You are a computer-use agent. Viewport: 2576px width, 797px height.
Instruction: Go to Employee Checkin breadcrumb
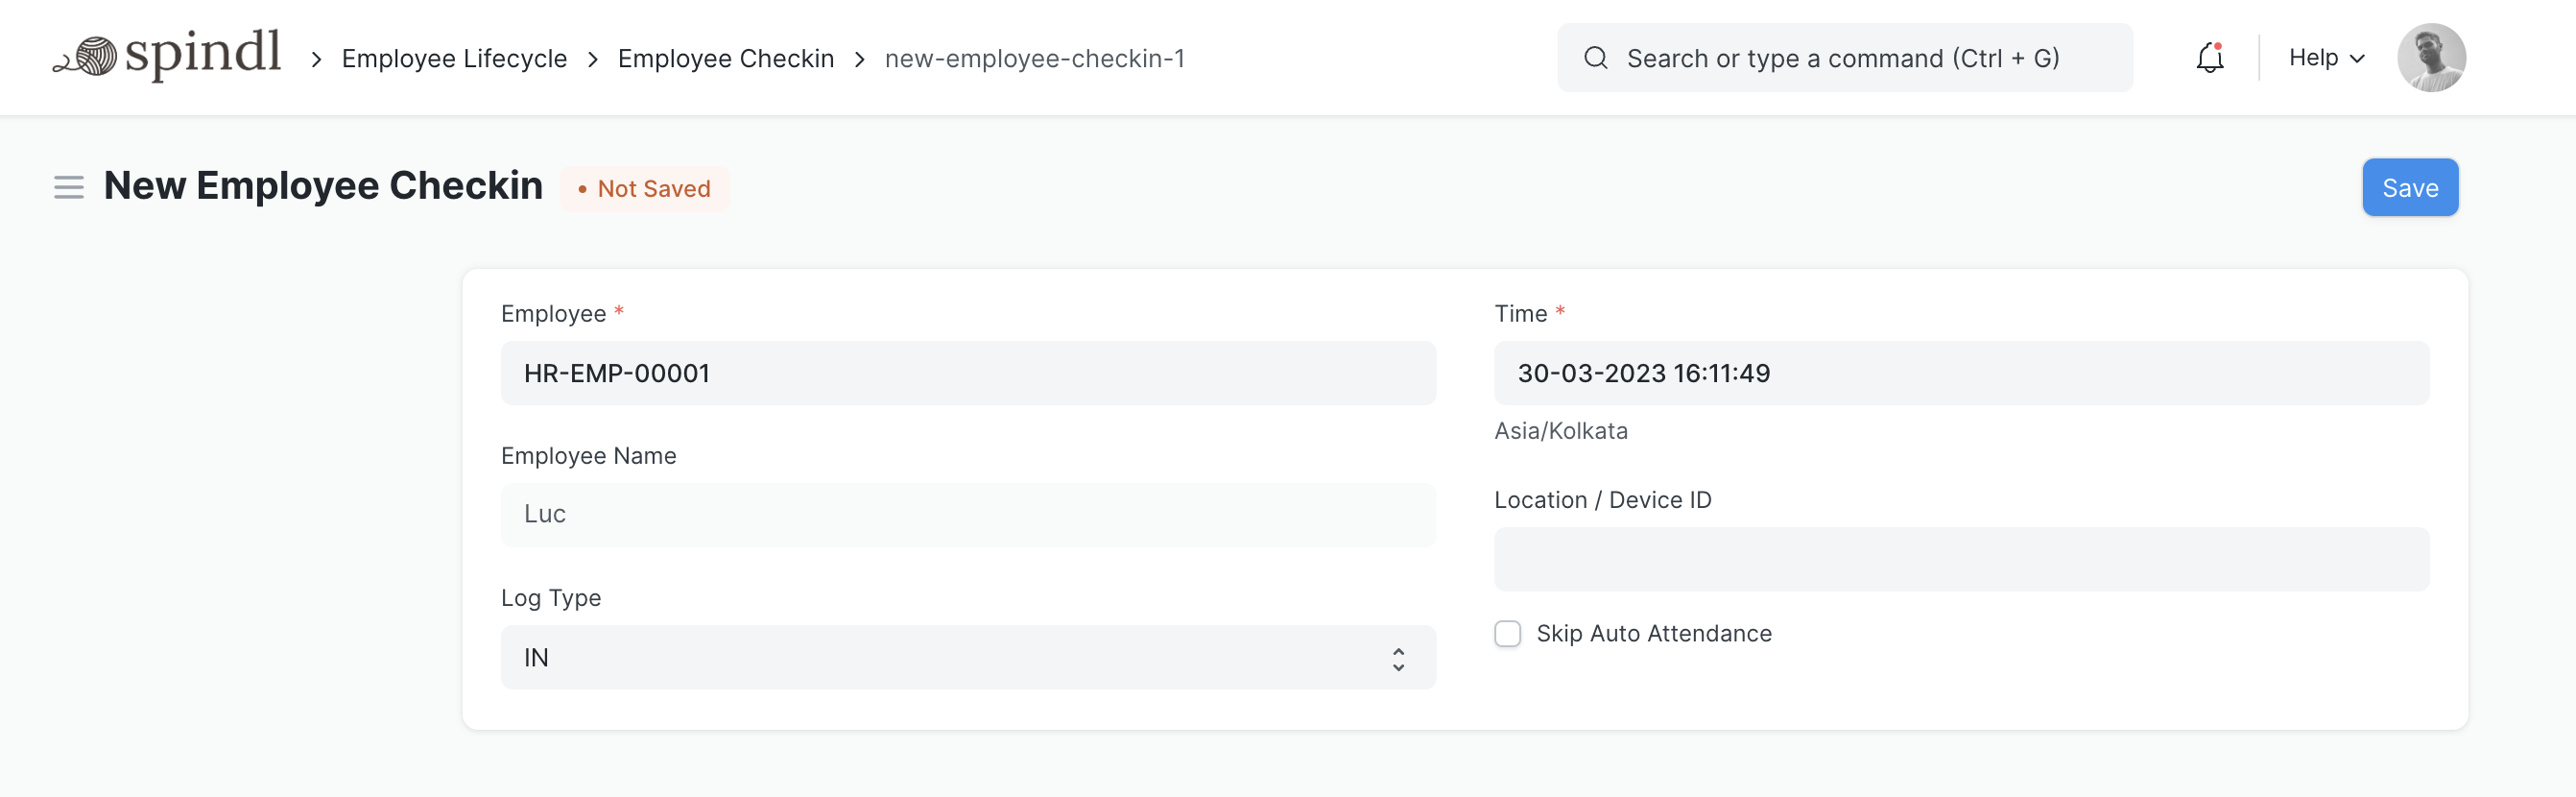point(725,59)
